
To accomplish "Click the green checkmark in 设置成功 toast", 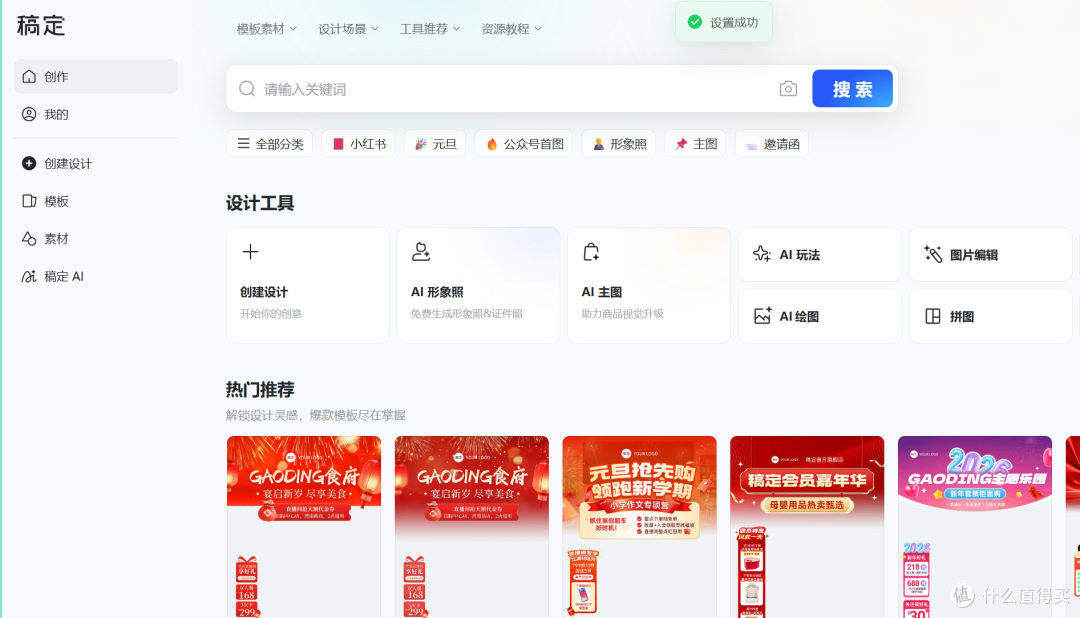I will pyautogui.click(x=695, y=22).
